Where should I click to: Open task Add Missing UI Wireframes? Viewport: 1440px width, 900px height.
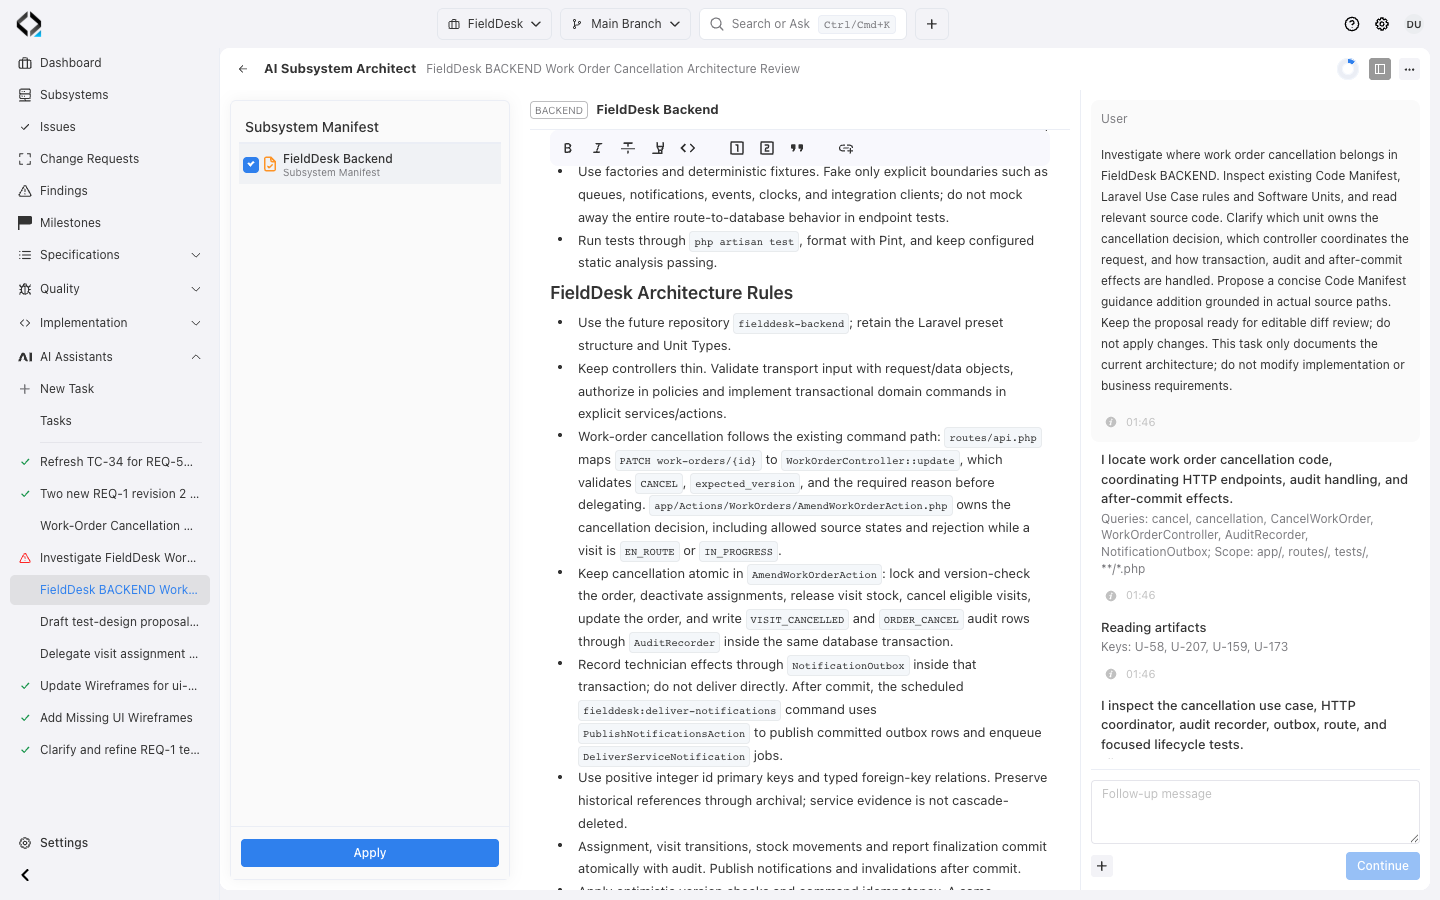[x=110, y=718]
